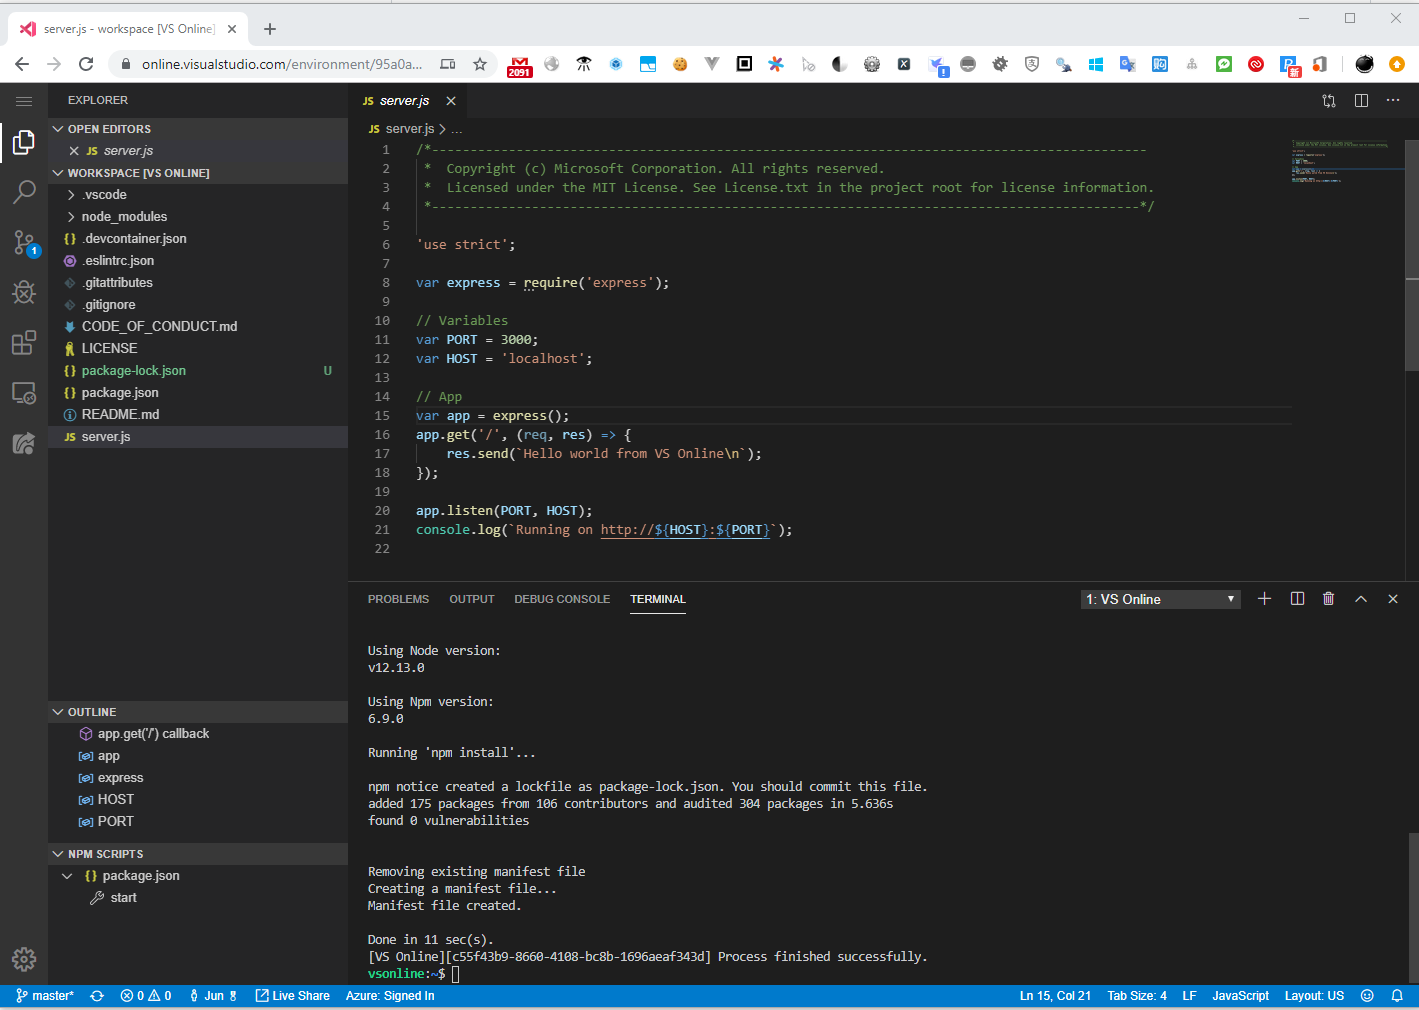
Task: Select the DEBUG CONSOLE tab
Action: [x=562, y=598]
